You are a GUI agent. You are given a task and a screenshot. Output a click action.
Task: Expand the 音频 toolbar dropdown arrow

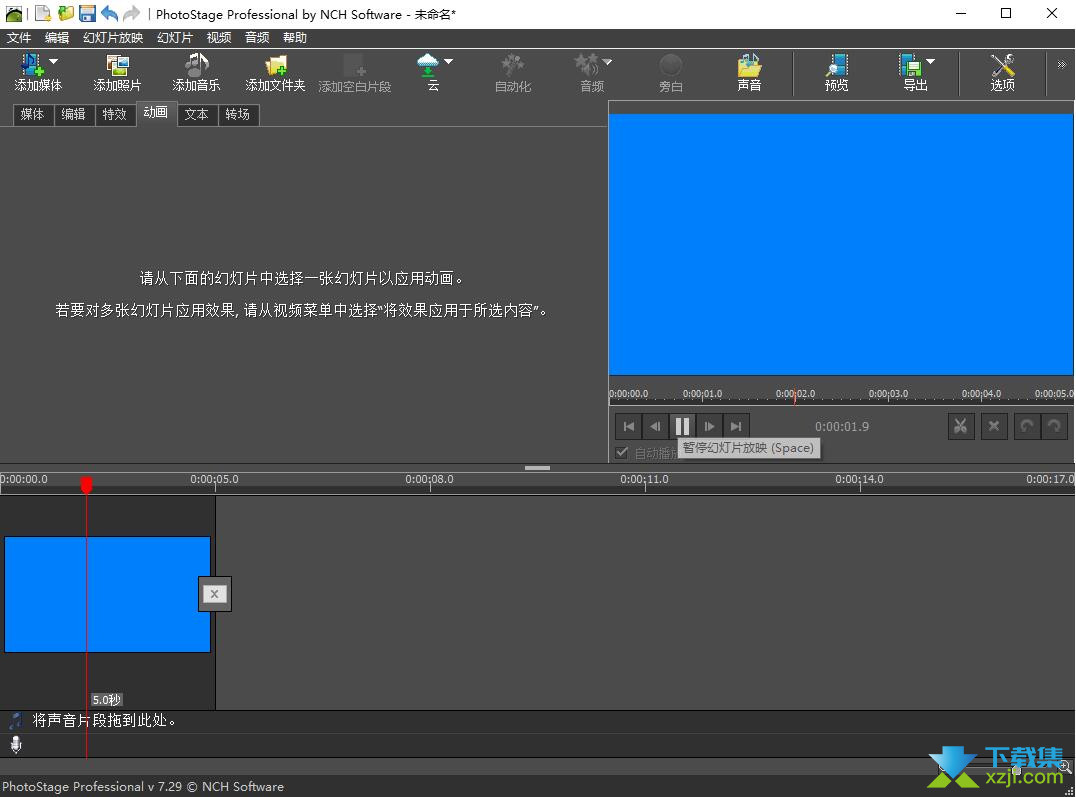[607, 62]
